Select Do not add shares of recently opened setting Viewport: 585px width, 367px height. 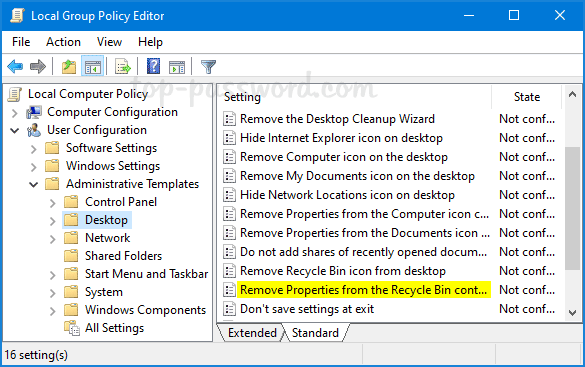(x=363, y=252)
